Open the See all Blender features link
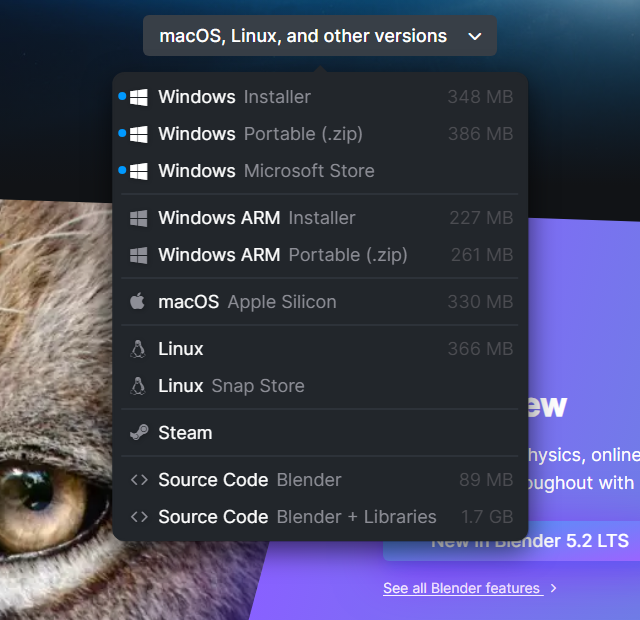Image resolution: width=640 pixels, height=620 pixels. coord(463,588)
